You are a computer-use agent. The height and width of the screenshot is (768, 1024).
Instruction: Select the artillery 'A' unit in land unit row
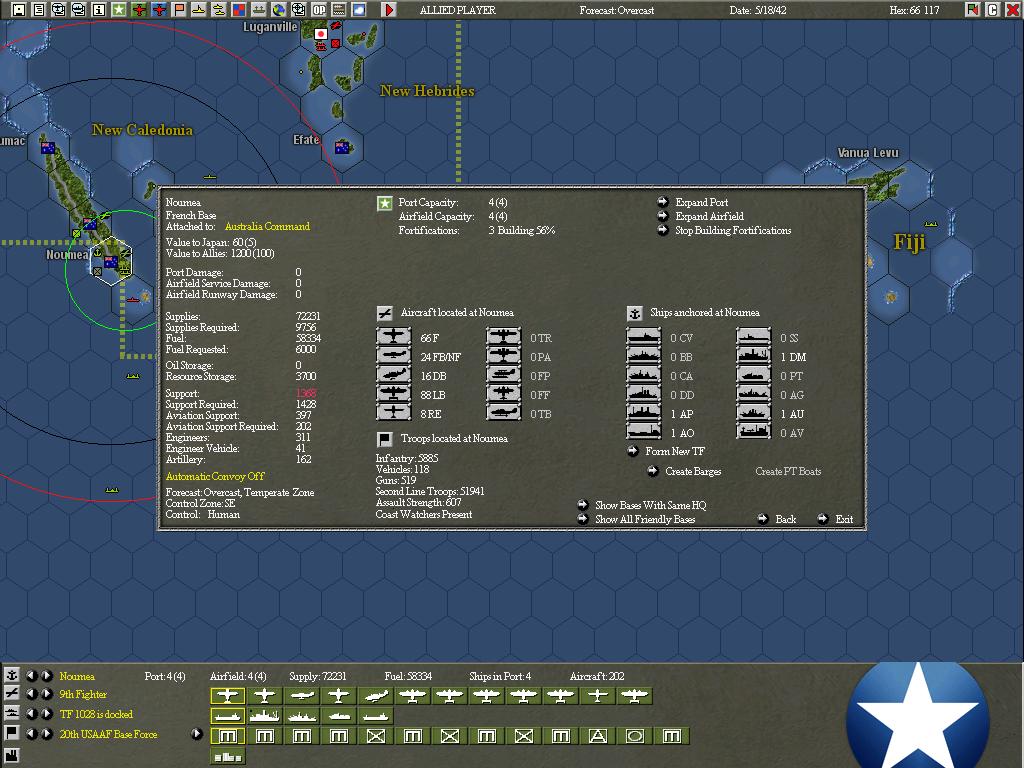598,736
